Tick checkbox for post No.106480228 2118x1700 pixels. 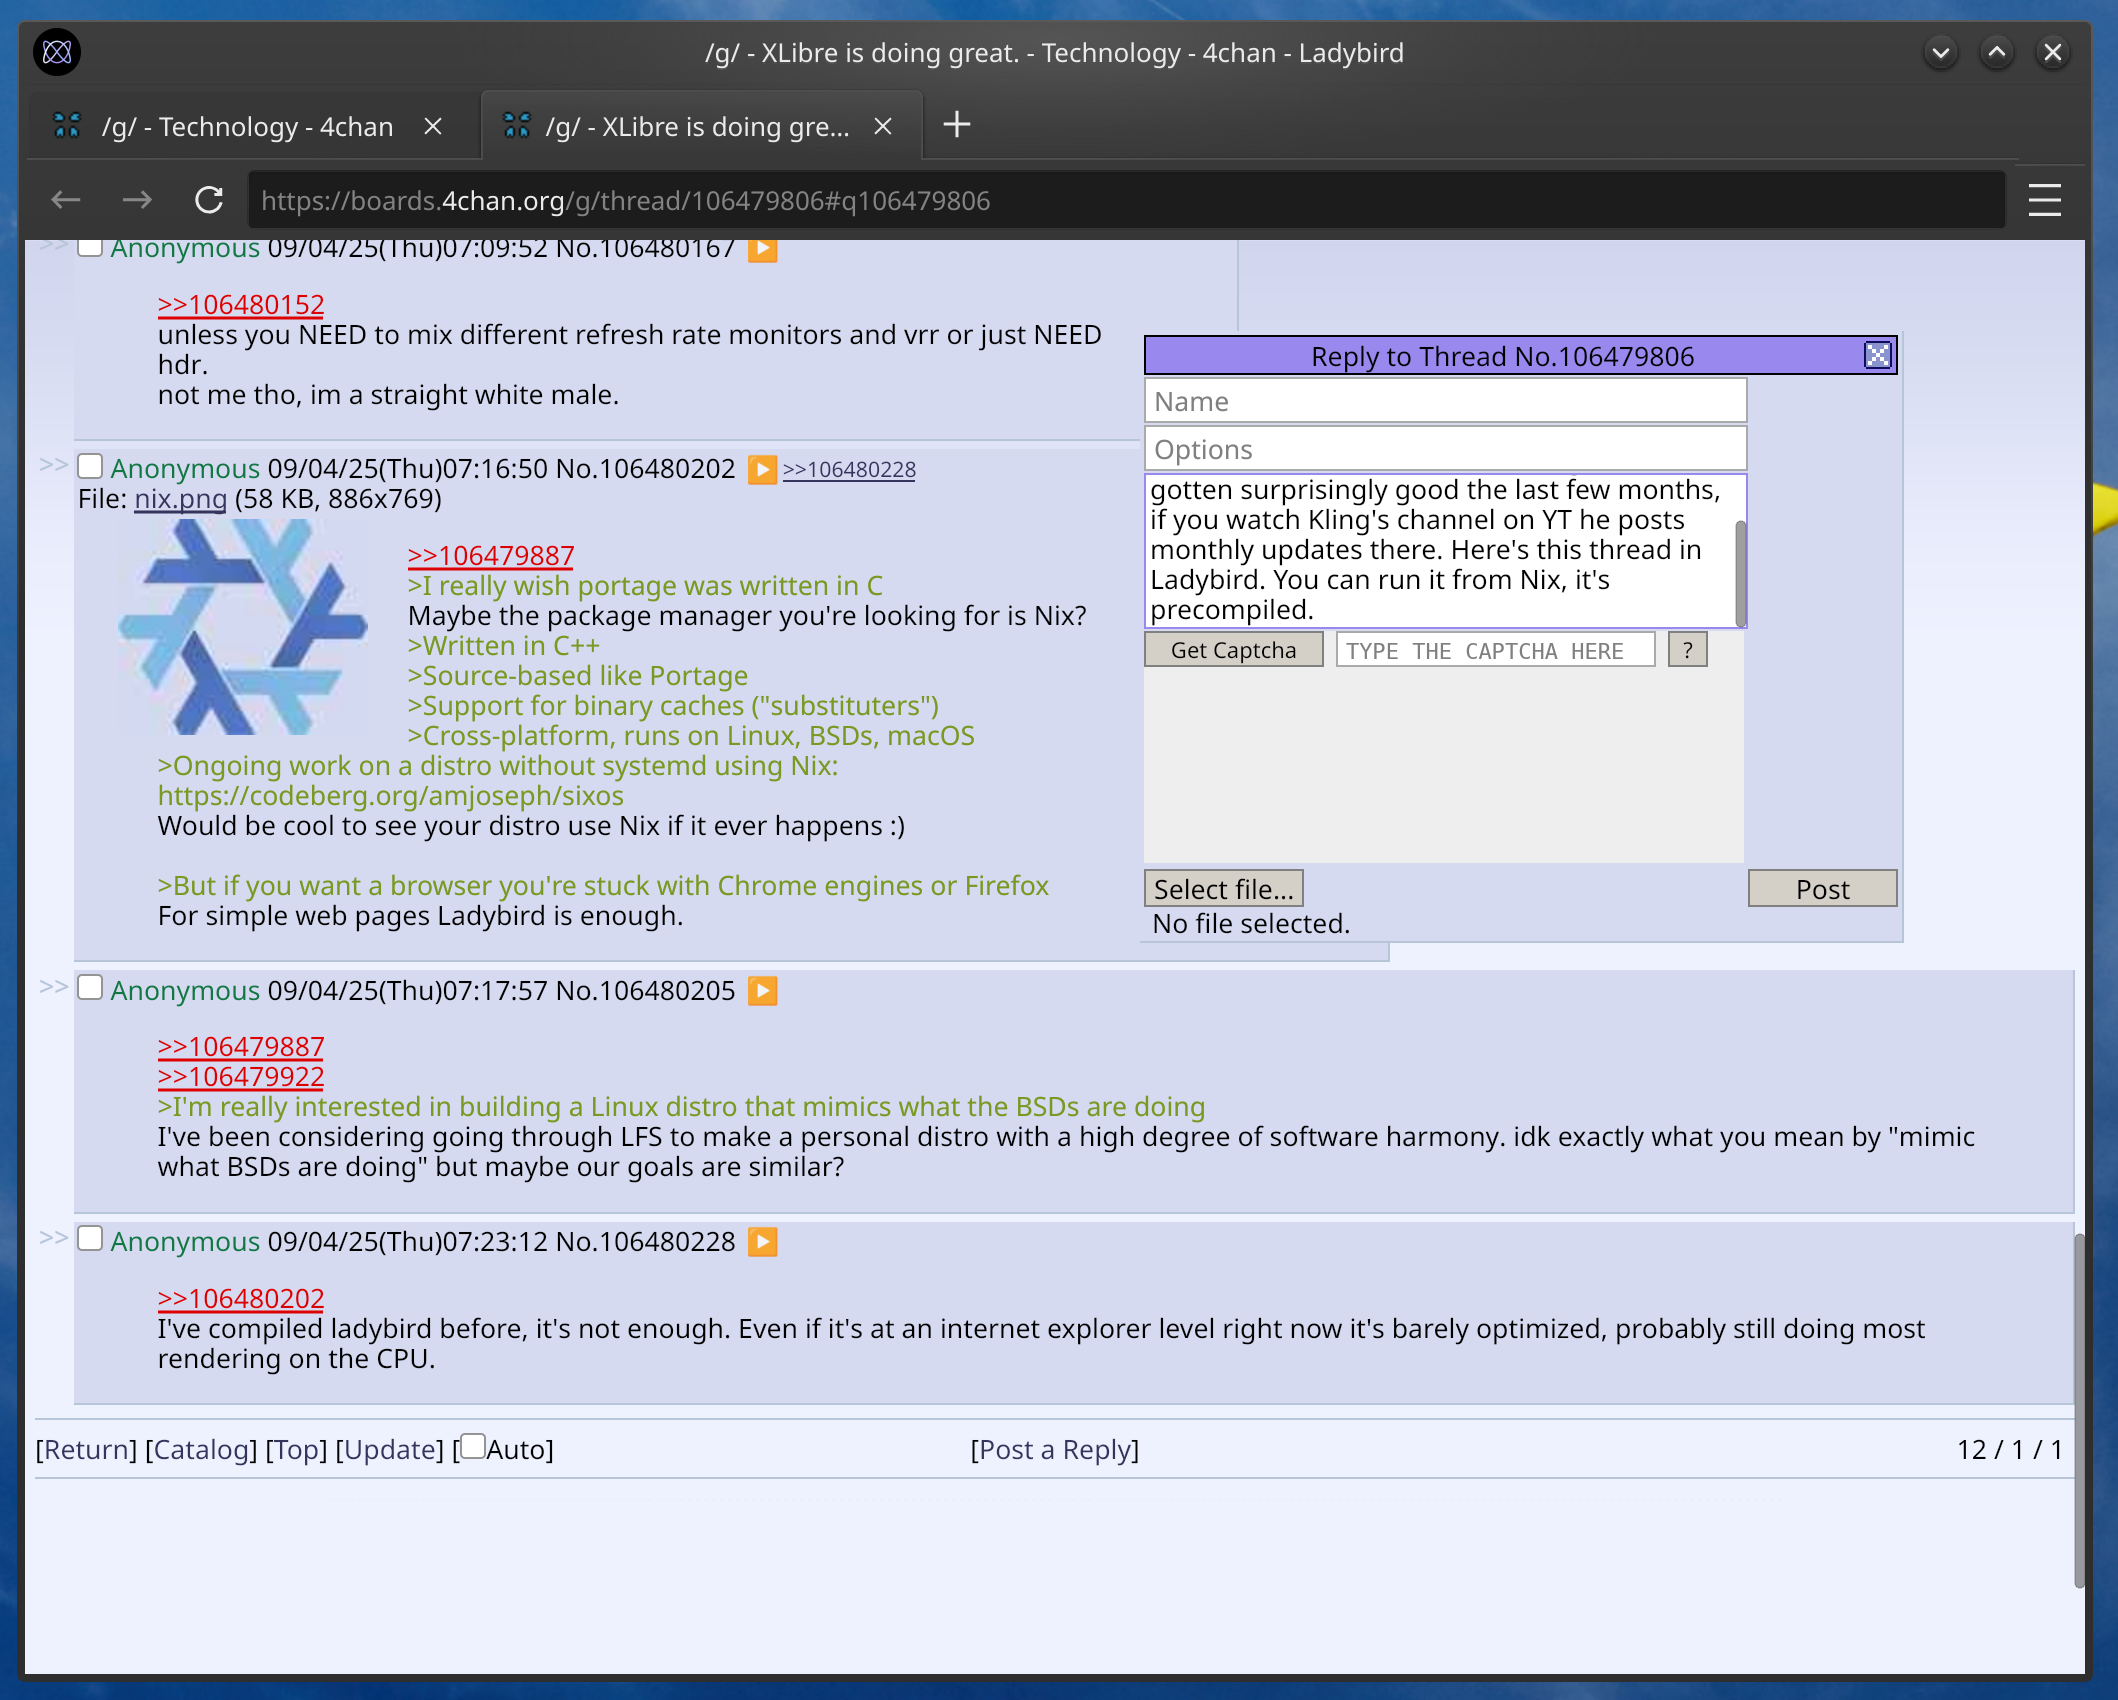(x=90, y=1239)
